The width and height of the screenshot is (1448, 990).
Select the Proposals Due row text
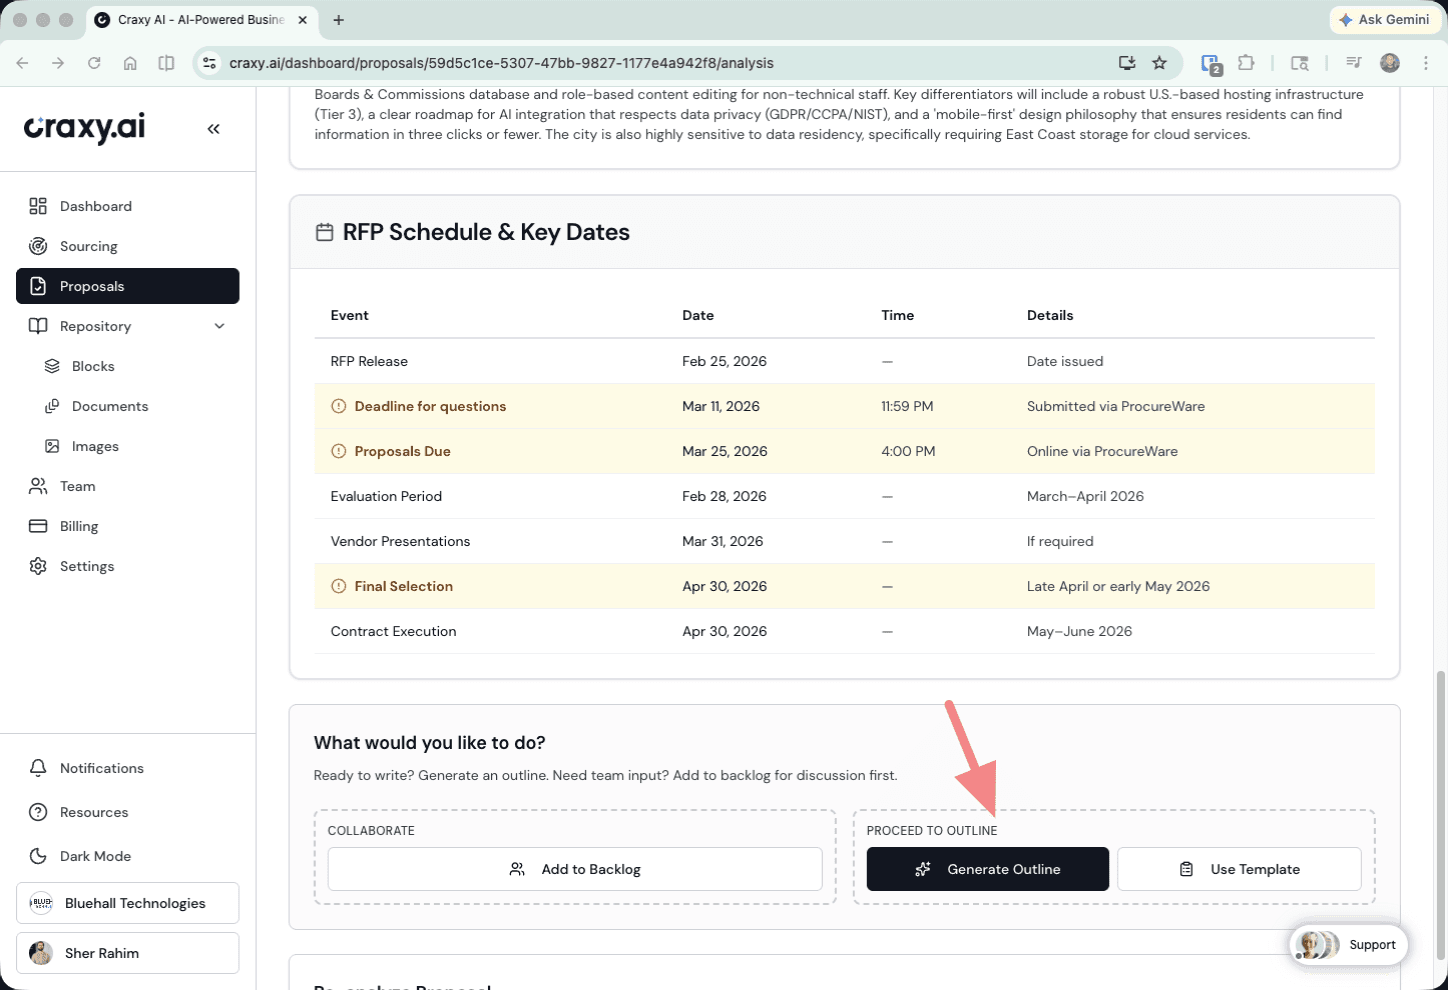403,451
